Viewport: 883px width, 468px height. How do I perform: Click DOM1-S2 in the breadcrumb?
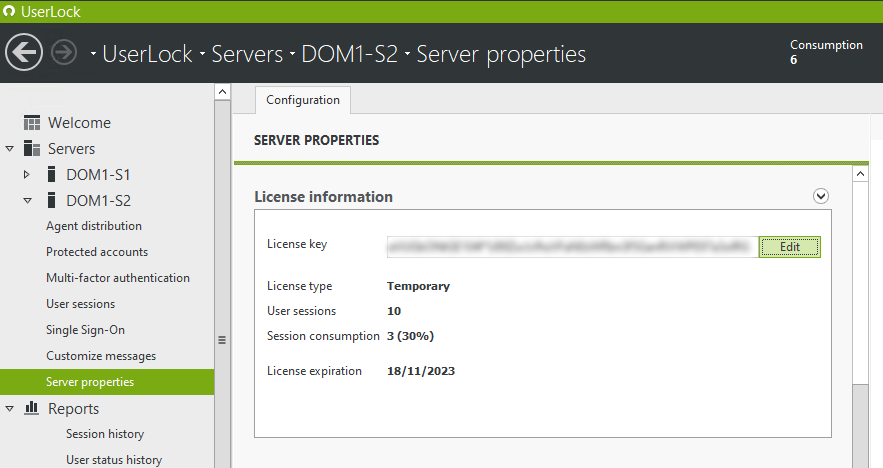[x=350, y=54]
